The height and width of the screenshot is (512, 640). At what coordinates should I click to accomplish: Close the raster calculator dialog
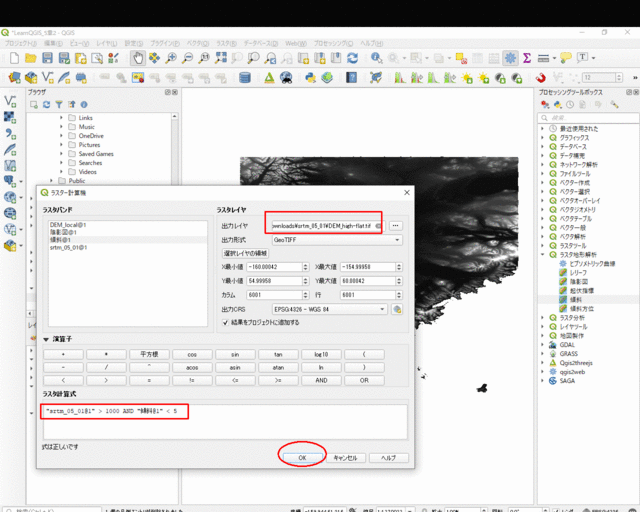coord(407,192)
